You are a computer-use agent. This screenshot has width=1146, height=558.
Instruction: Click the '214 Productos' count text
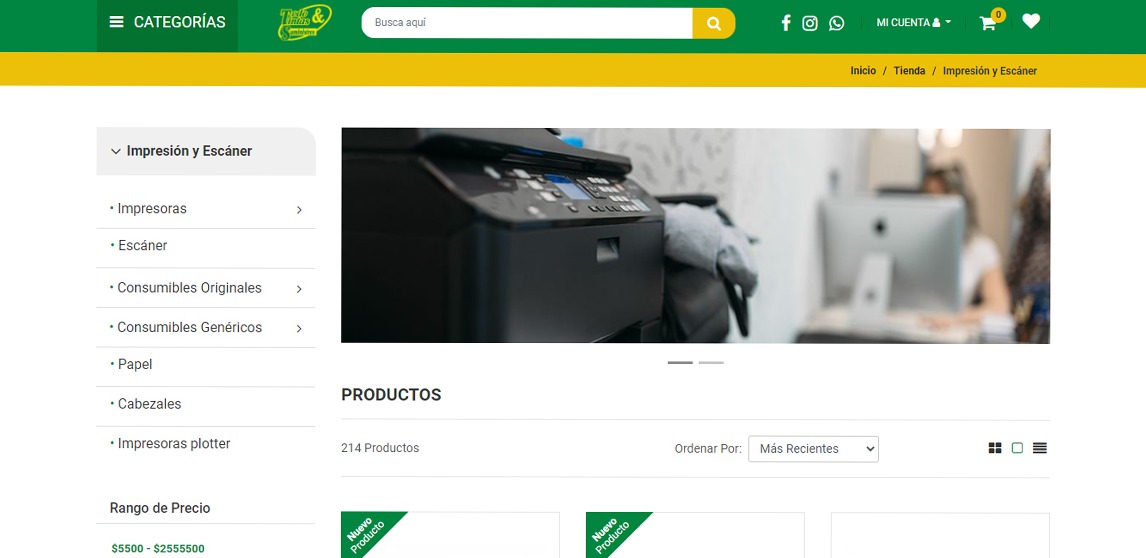click(380, 448)
